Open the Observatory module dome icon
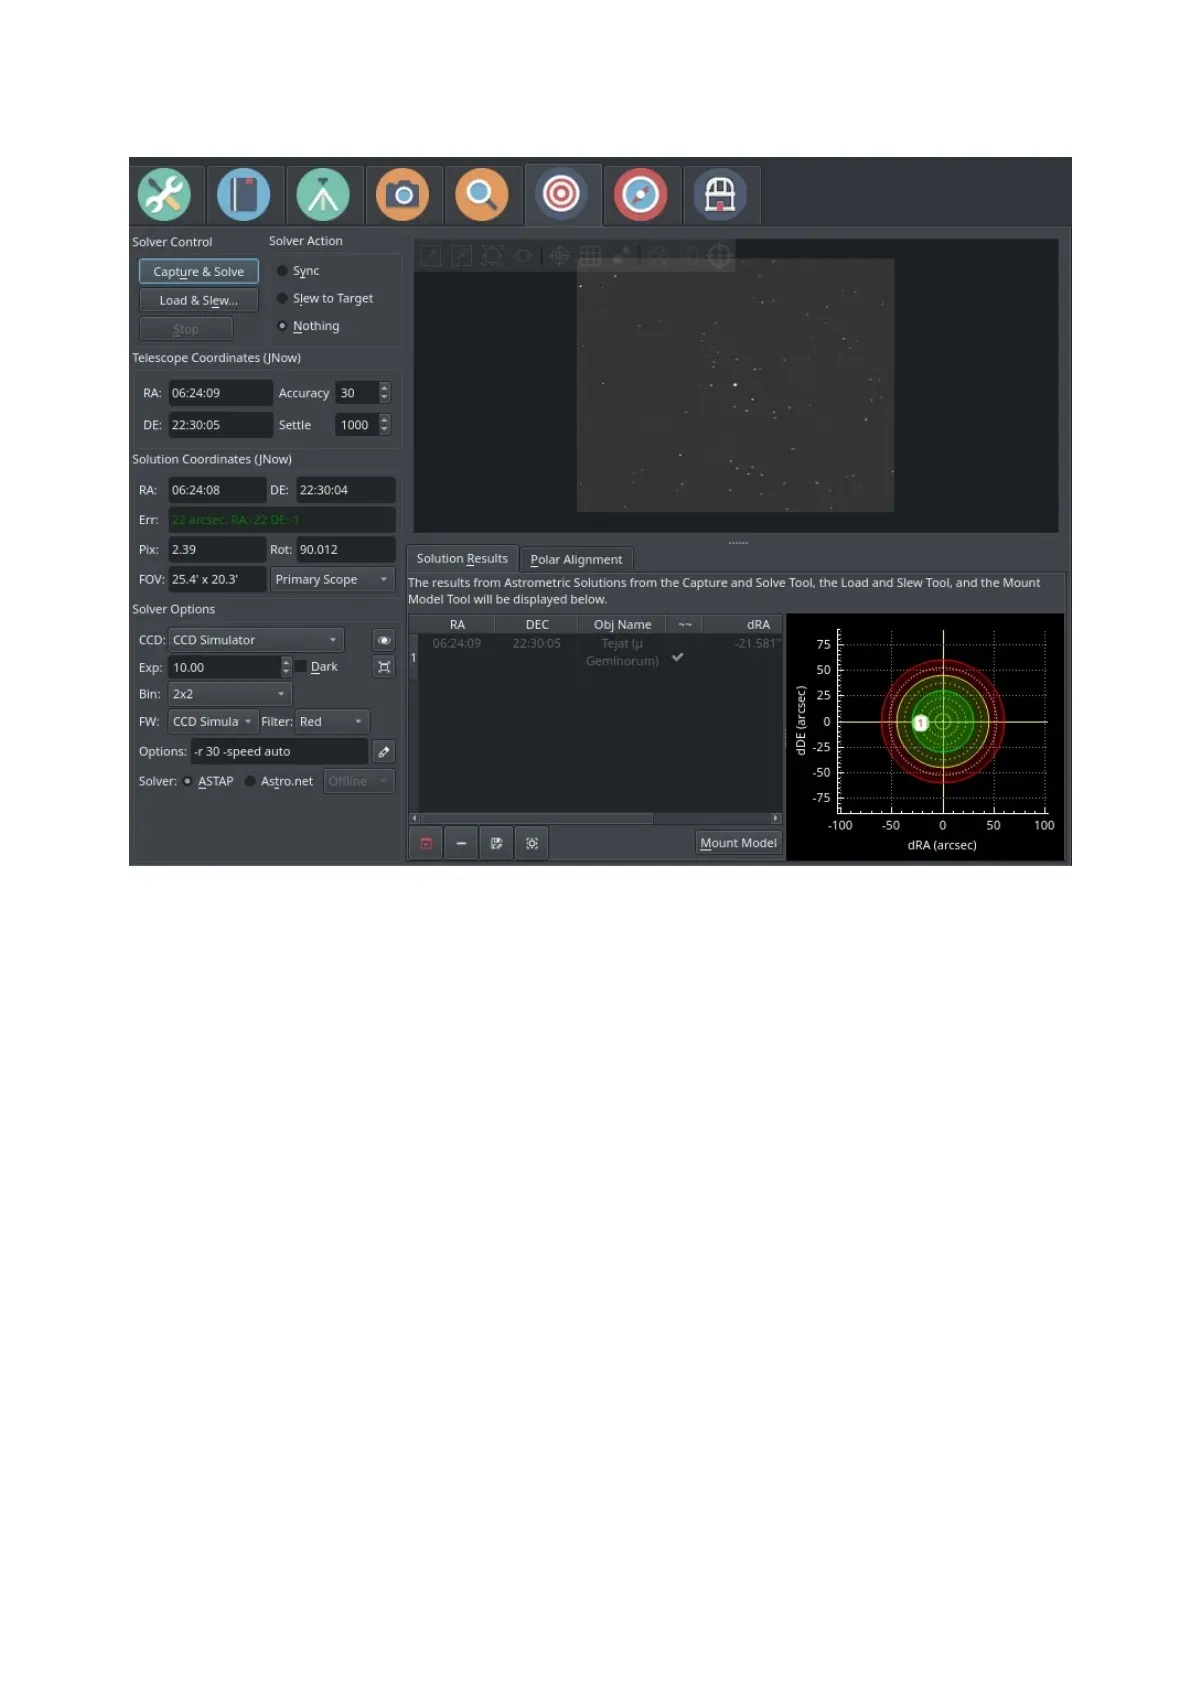 [720, 195]
